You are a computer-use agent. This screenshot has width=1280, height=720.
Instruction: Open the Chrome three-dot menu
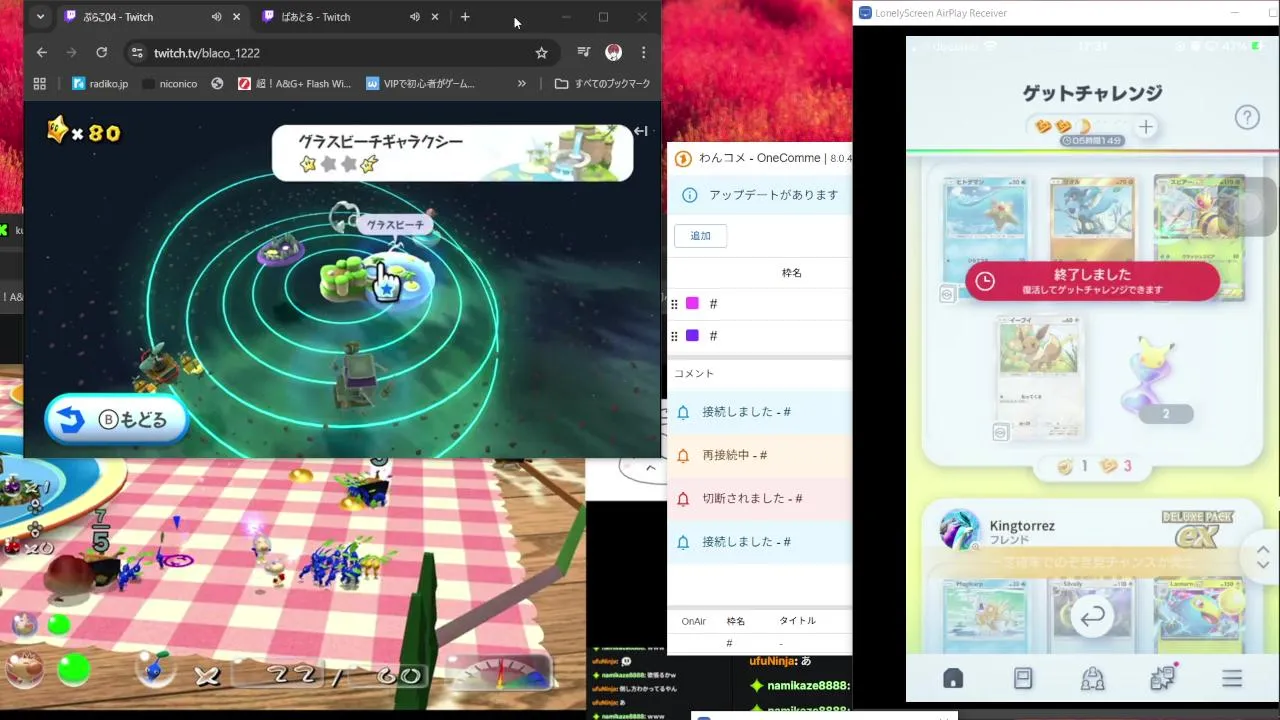[643, 53]
